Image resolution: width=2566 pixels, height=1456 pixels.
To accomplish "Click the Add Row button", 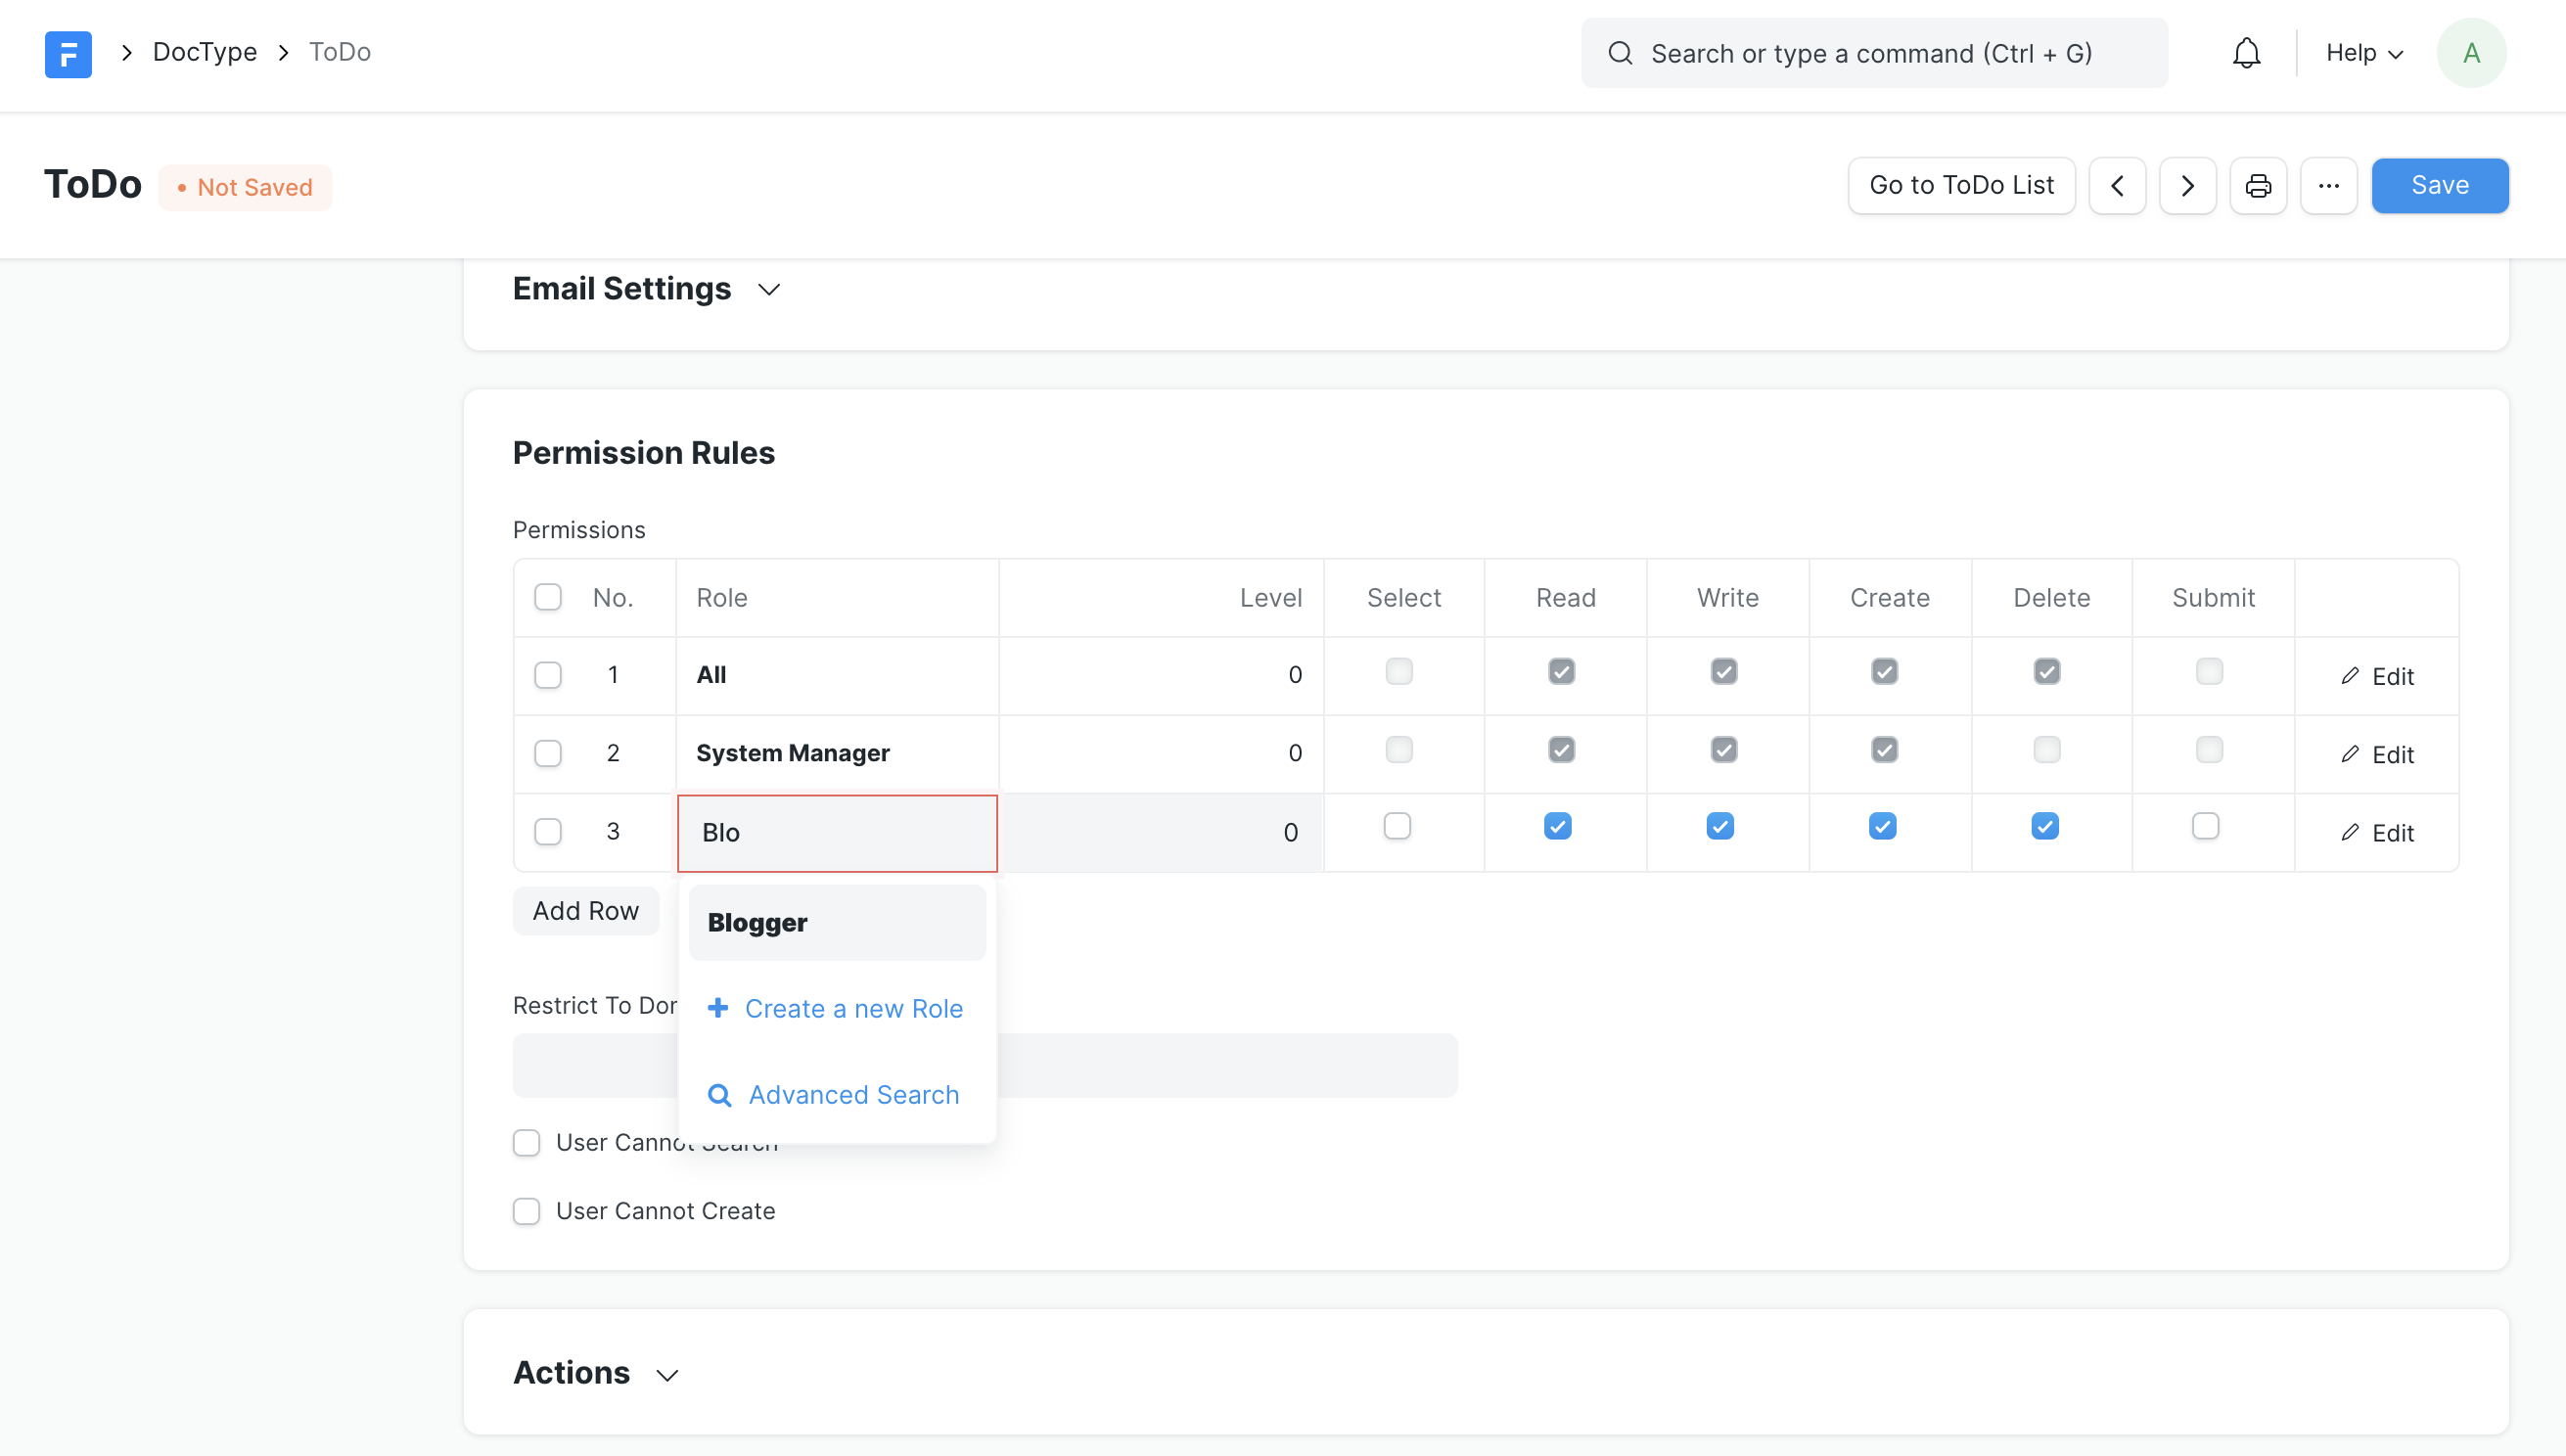I will [x=585, y=908].
